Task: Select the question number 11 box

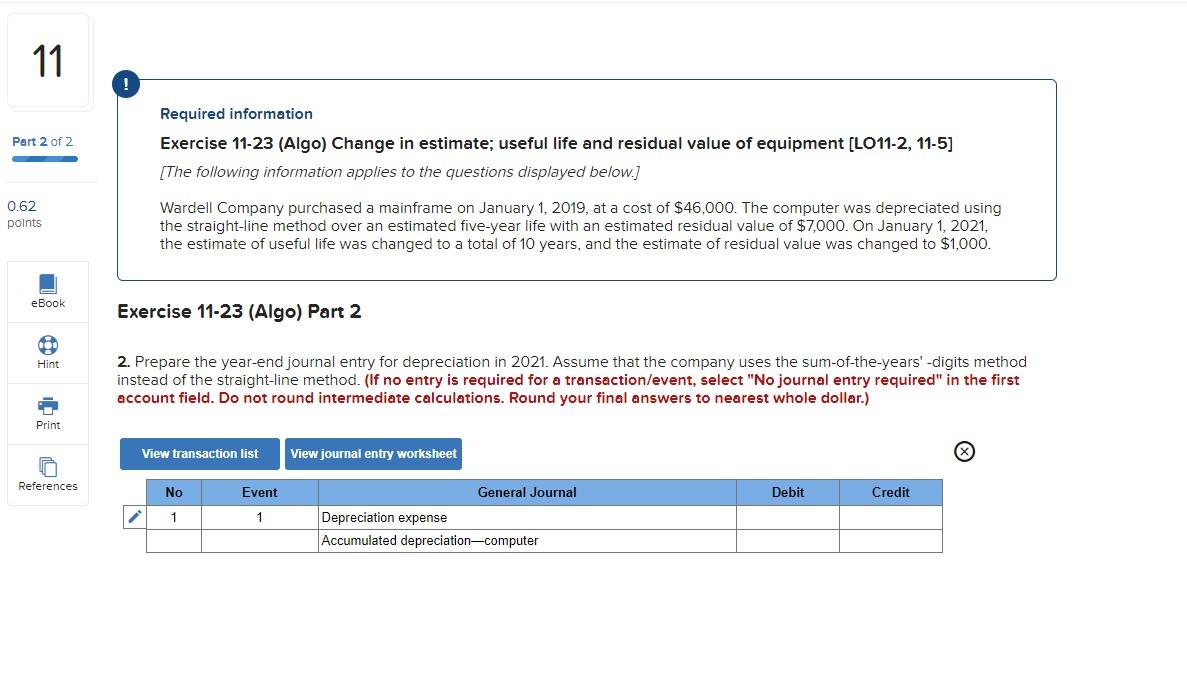Action: click(x=48, y=61)
